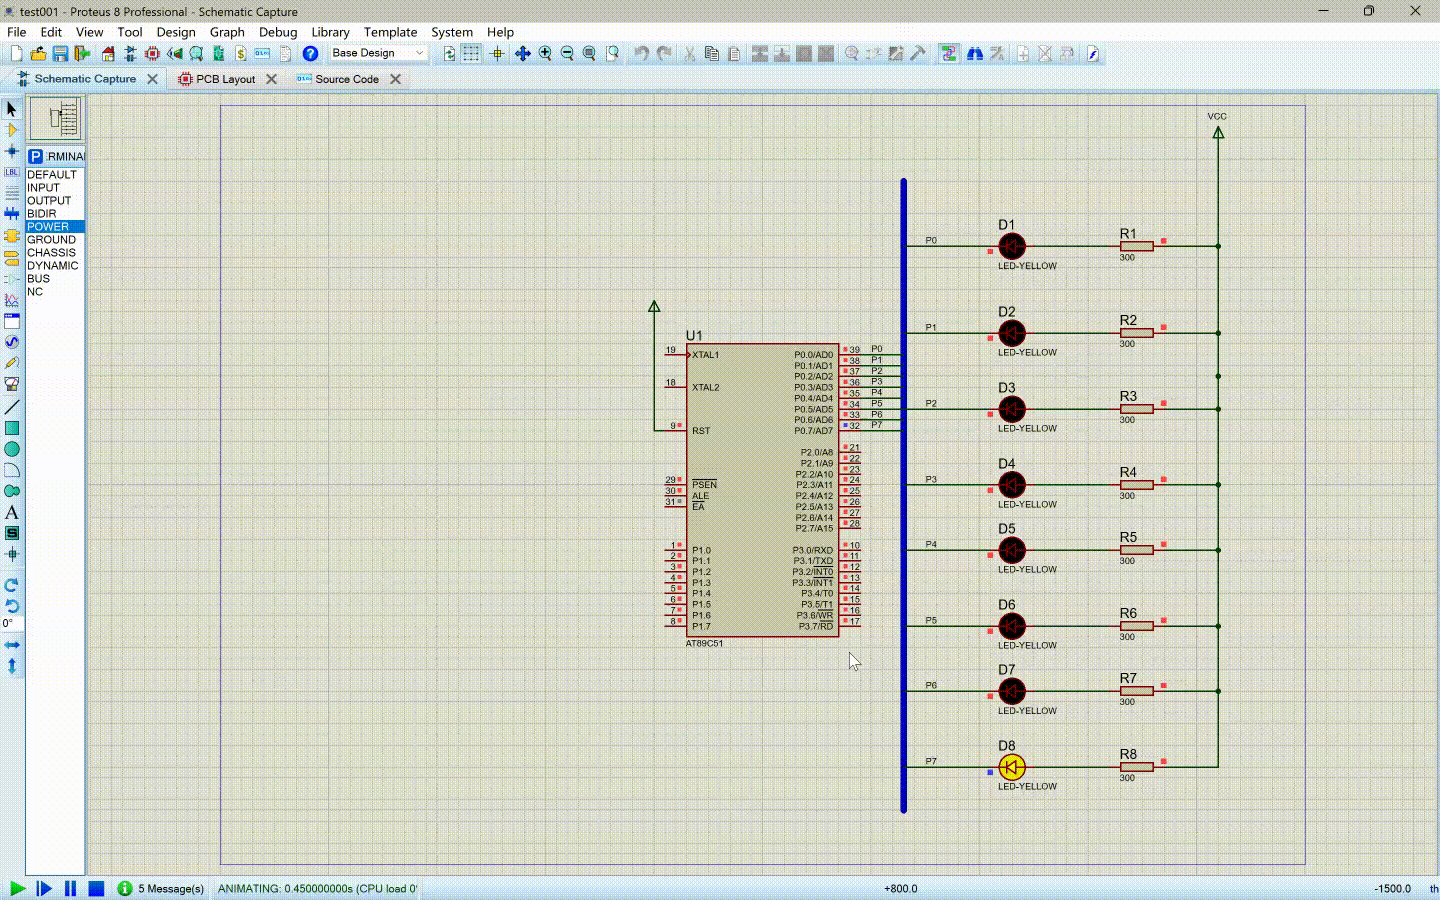This screenshot has height=900, width=1440.
Task: Open the Graph menu
Action: 227,32
